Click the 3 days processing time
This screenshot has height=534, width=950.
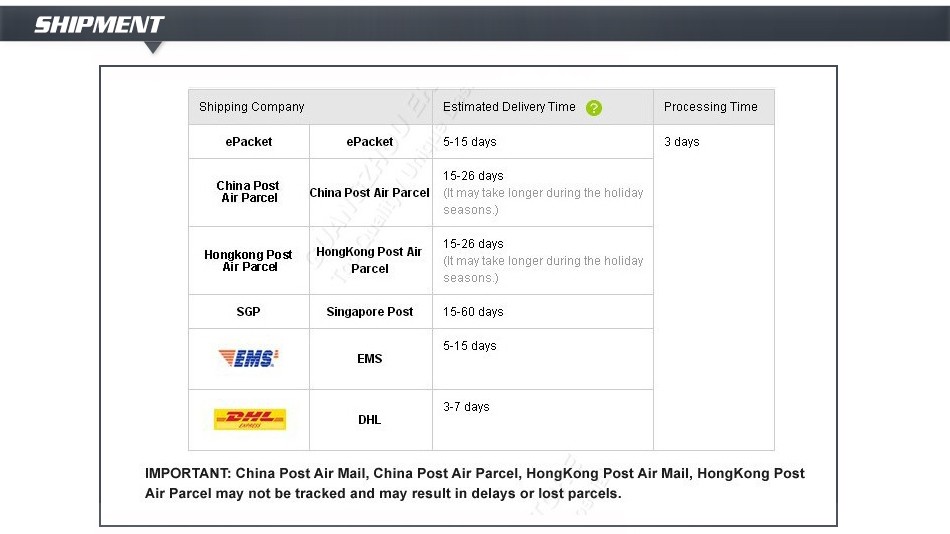682,142
